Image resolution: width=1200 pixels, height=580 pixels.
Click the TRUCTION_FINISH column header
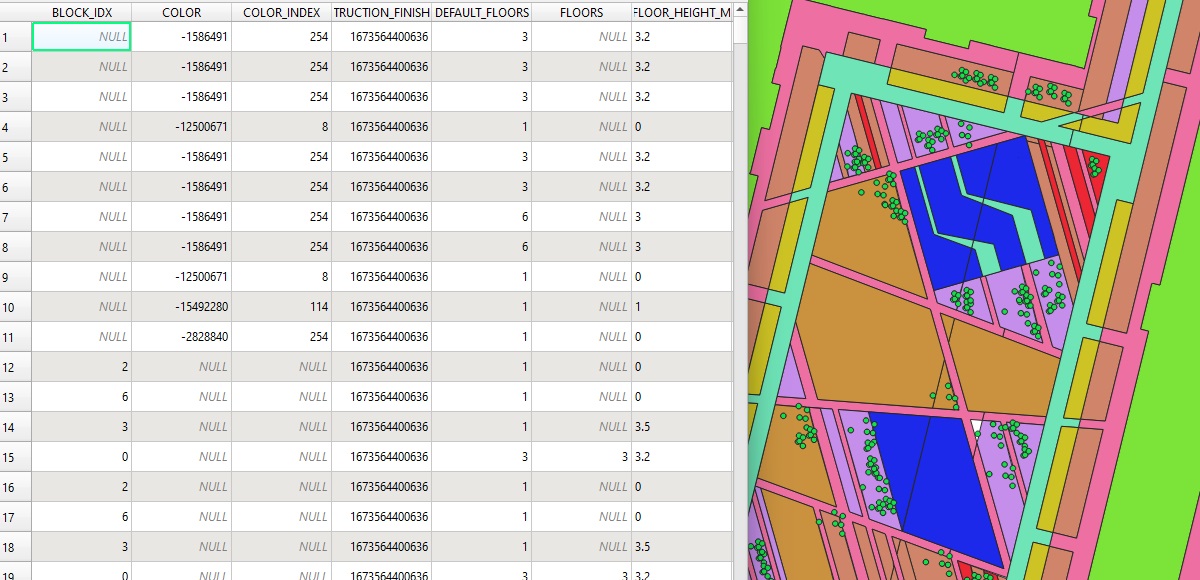pyautogui.click(x=381, y=12)
